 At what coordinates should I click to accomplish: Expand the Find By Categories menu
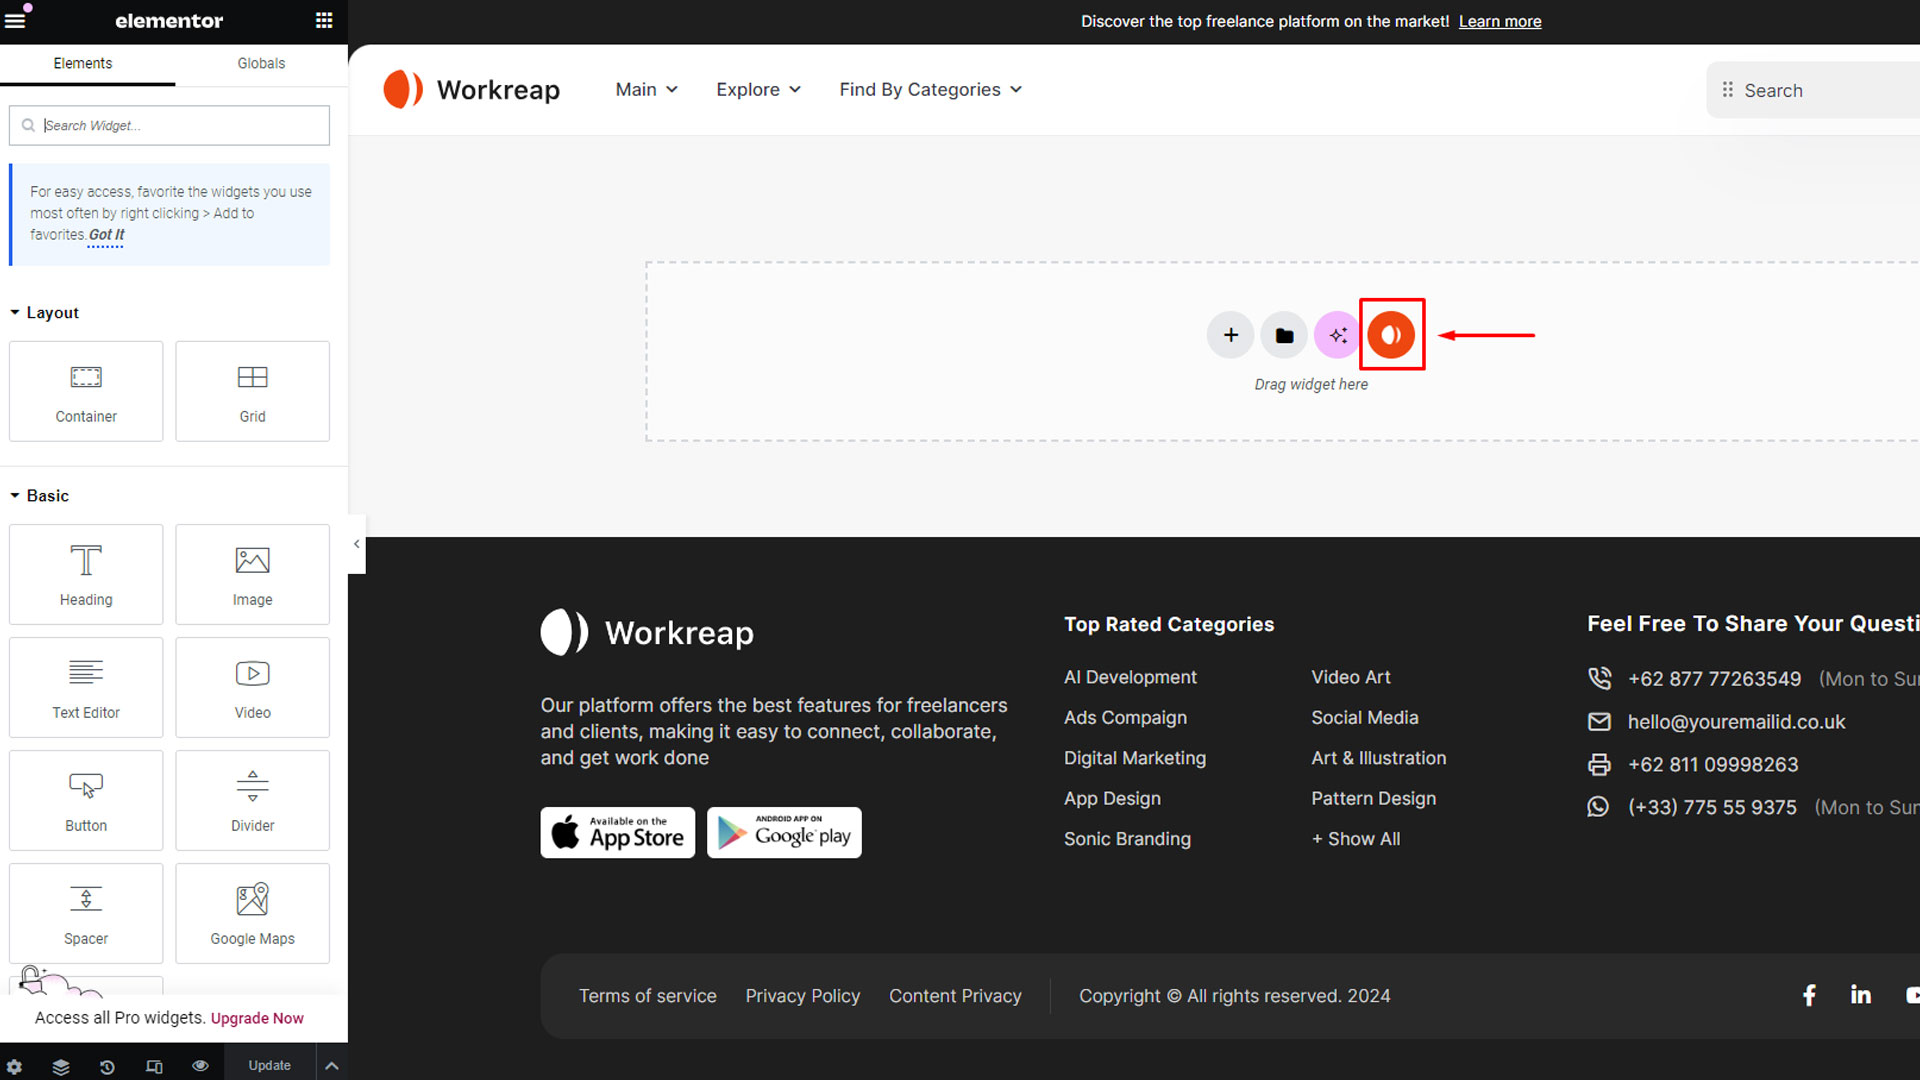(930, 90)
